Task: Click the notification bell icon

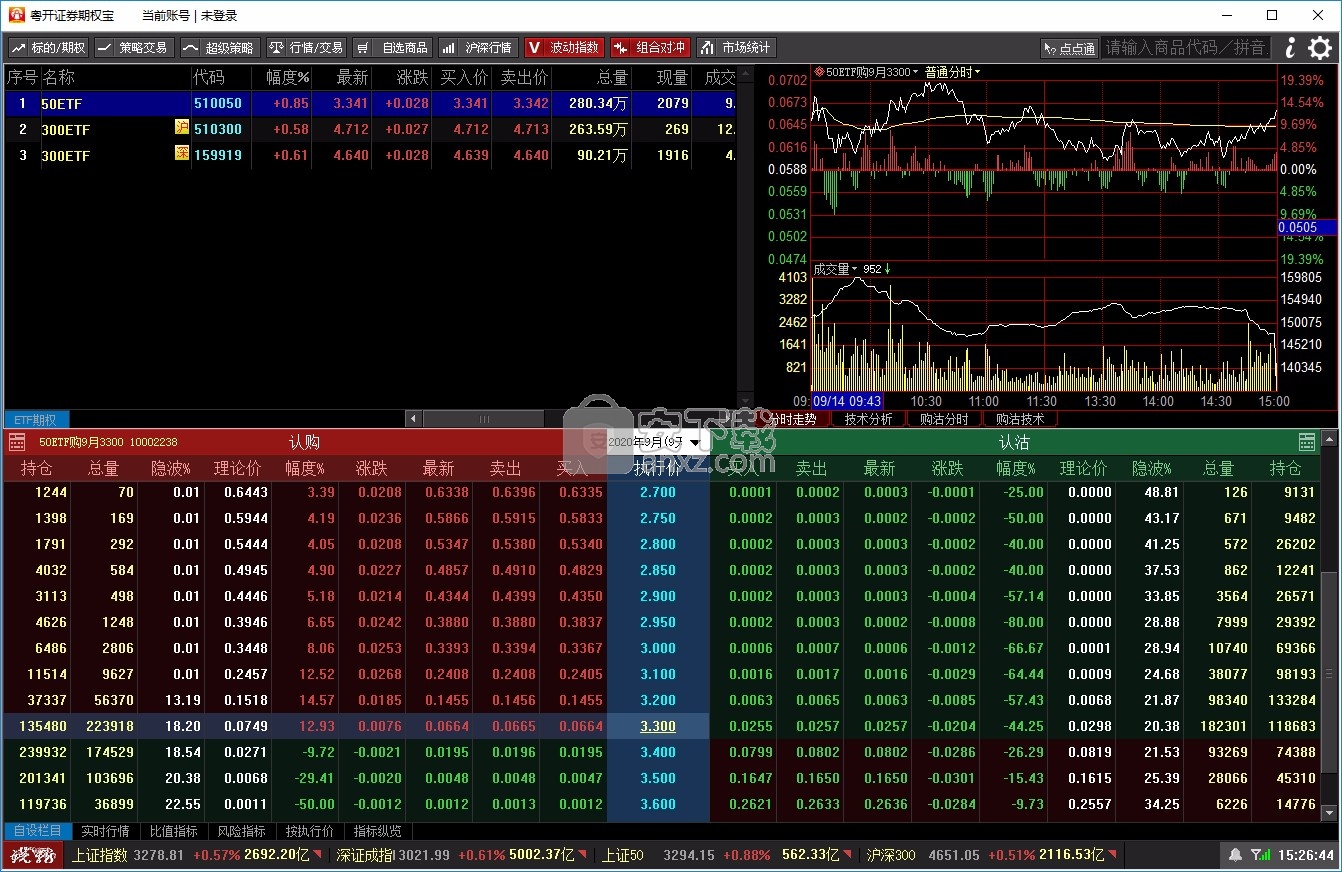Action: (1235, 855)
